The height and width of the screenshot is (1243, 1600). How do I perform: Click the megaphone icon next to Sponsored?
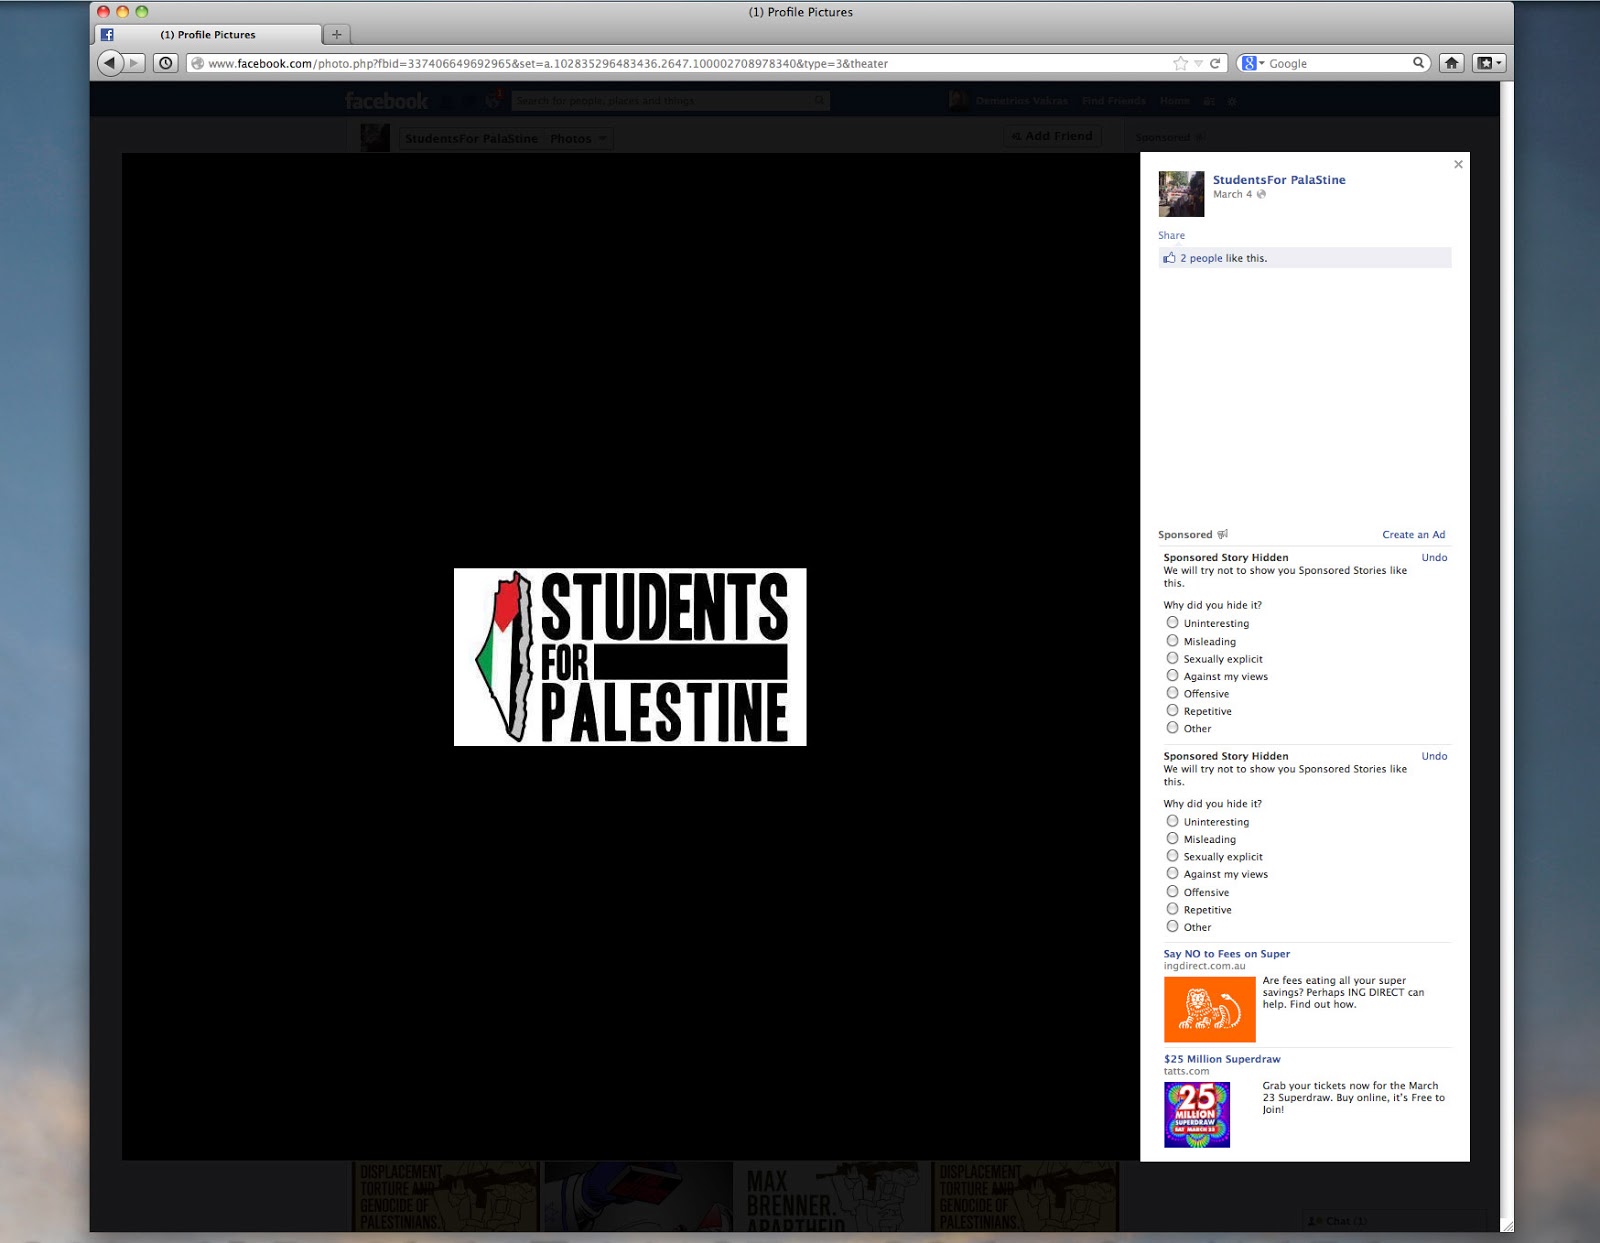click(1222, 534)
